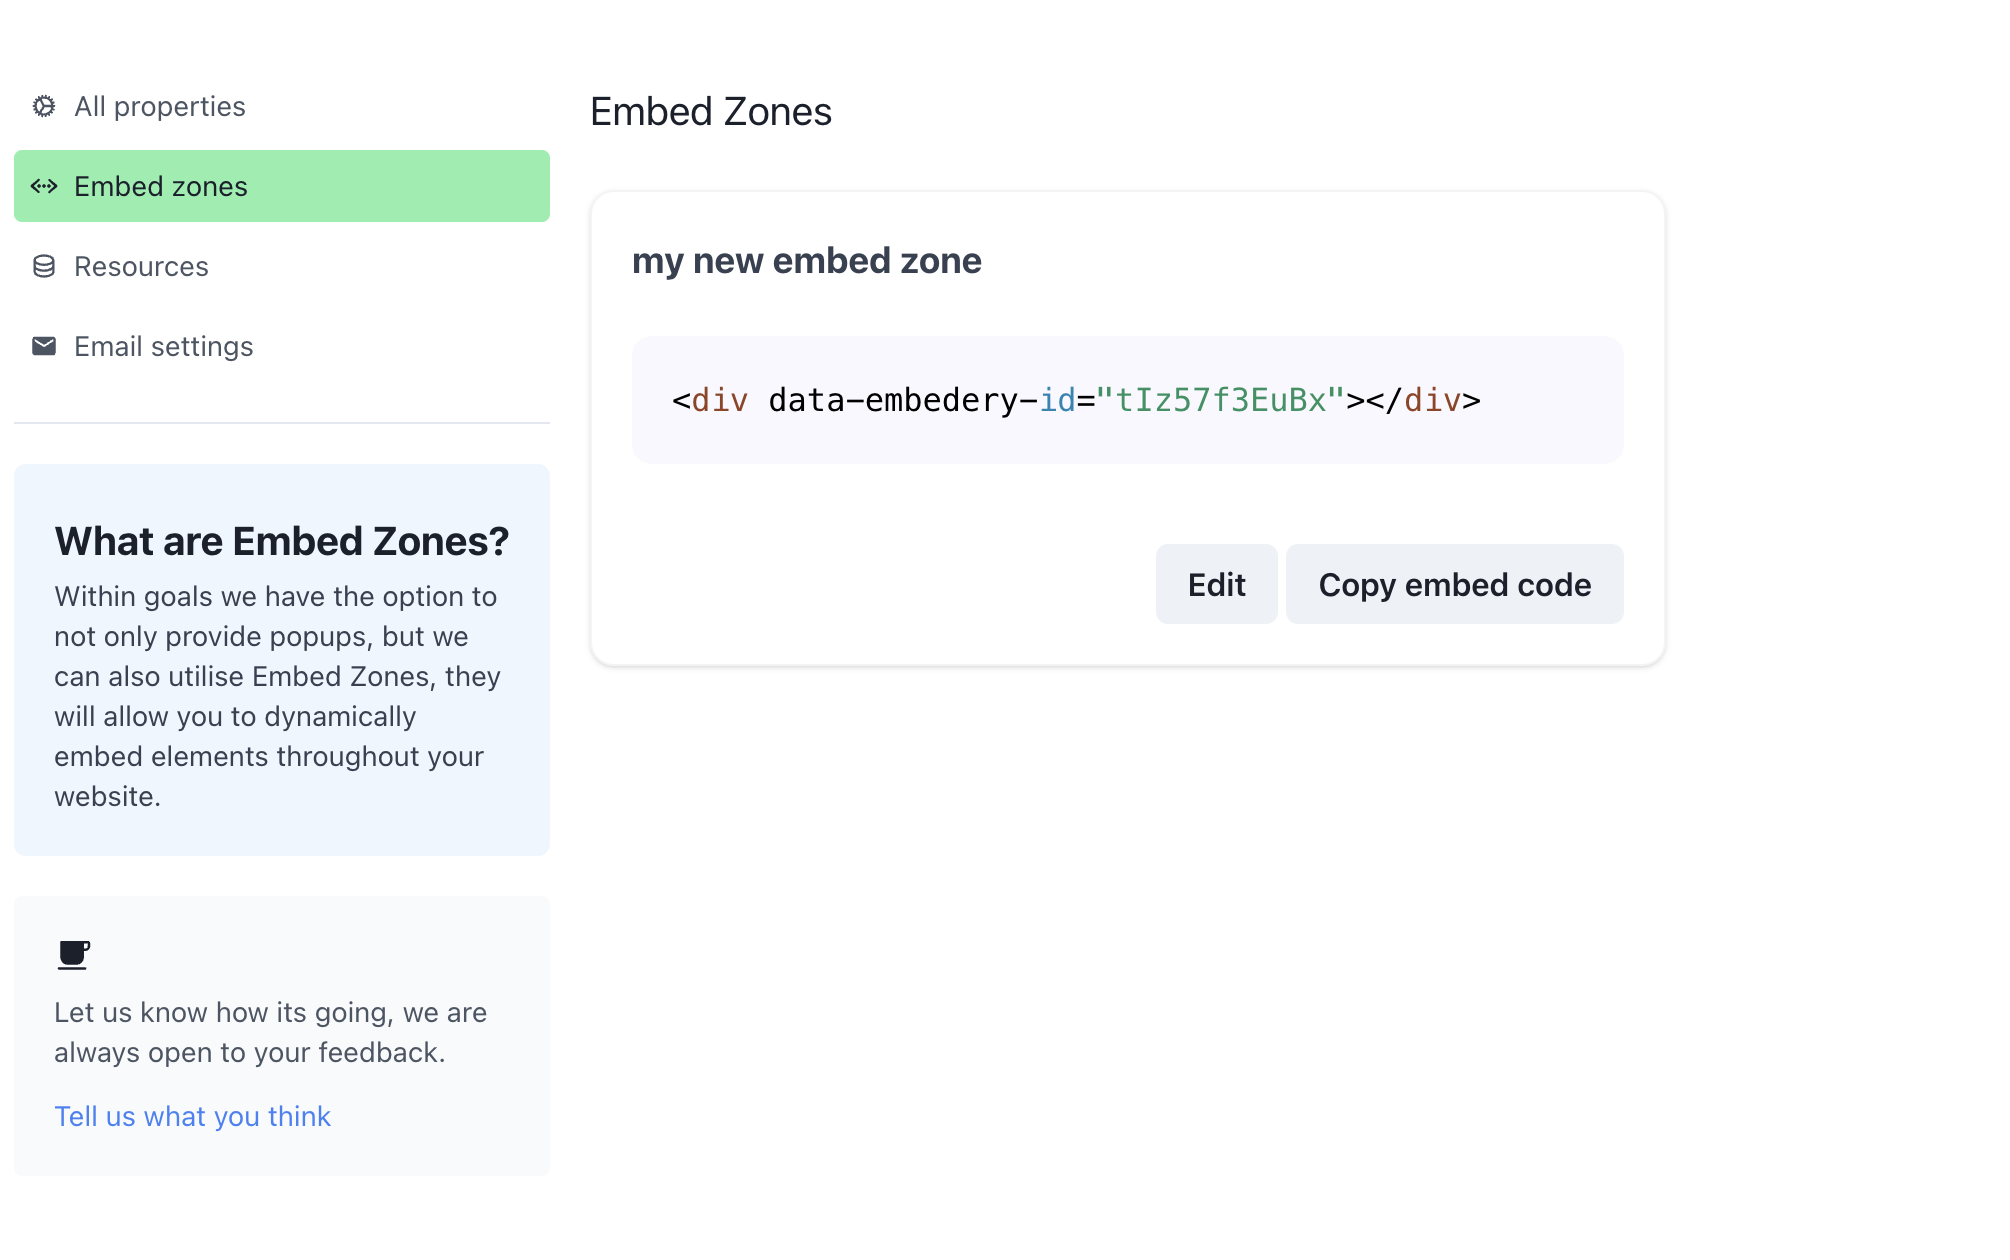Click the embed code snippet block

(1127, 400)
